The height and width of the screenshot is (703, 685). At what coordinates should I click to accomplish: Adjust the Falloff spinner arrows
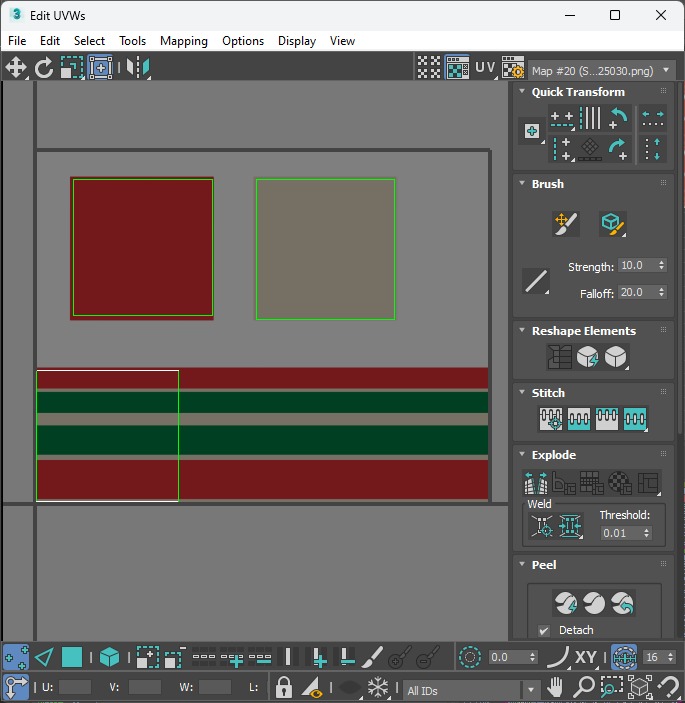(661, 292)
